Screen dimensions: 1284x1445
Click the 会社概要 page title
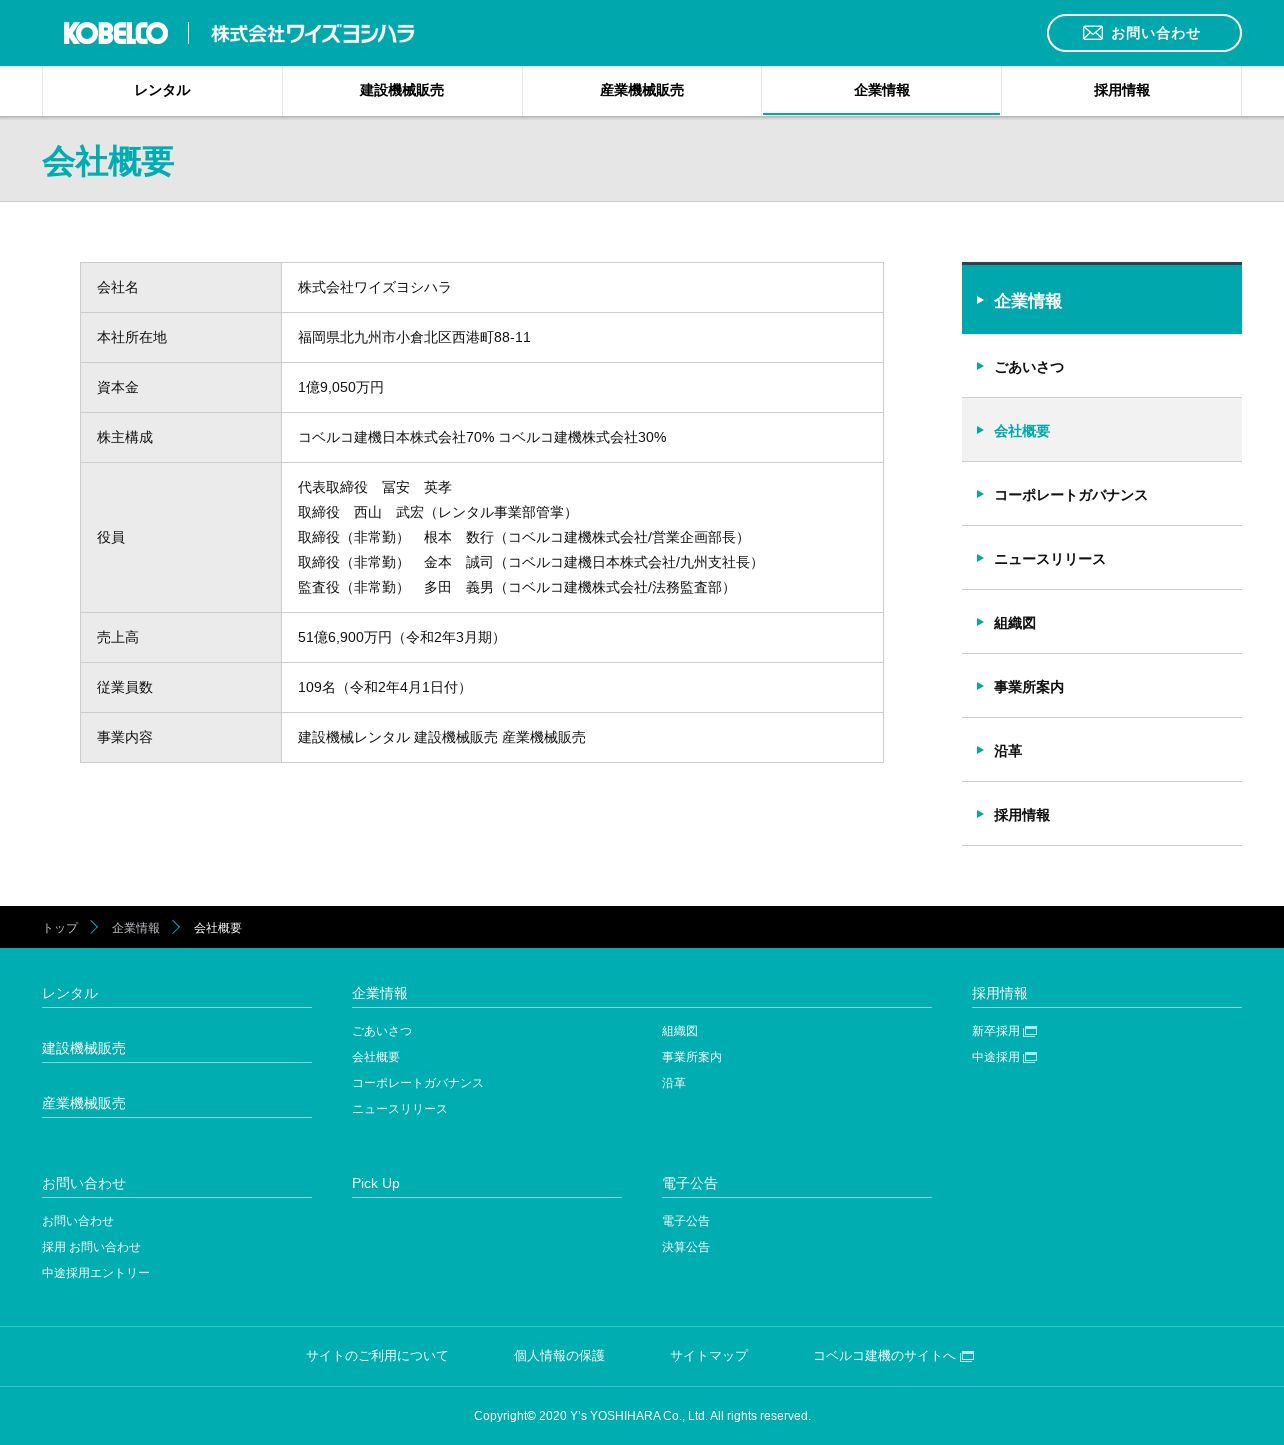(108, 161)
